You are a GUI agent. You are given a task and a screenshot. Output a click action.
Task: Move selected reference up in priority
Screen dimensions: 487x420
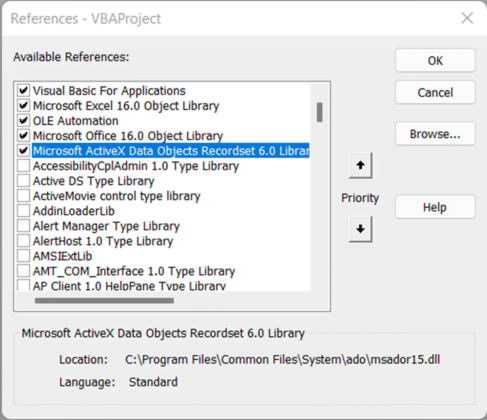(360, 165)
